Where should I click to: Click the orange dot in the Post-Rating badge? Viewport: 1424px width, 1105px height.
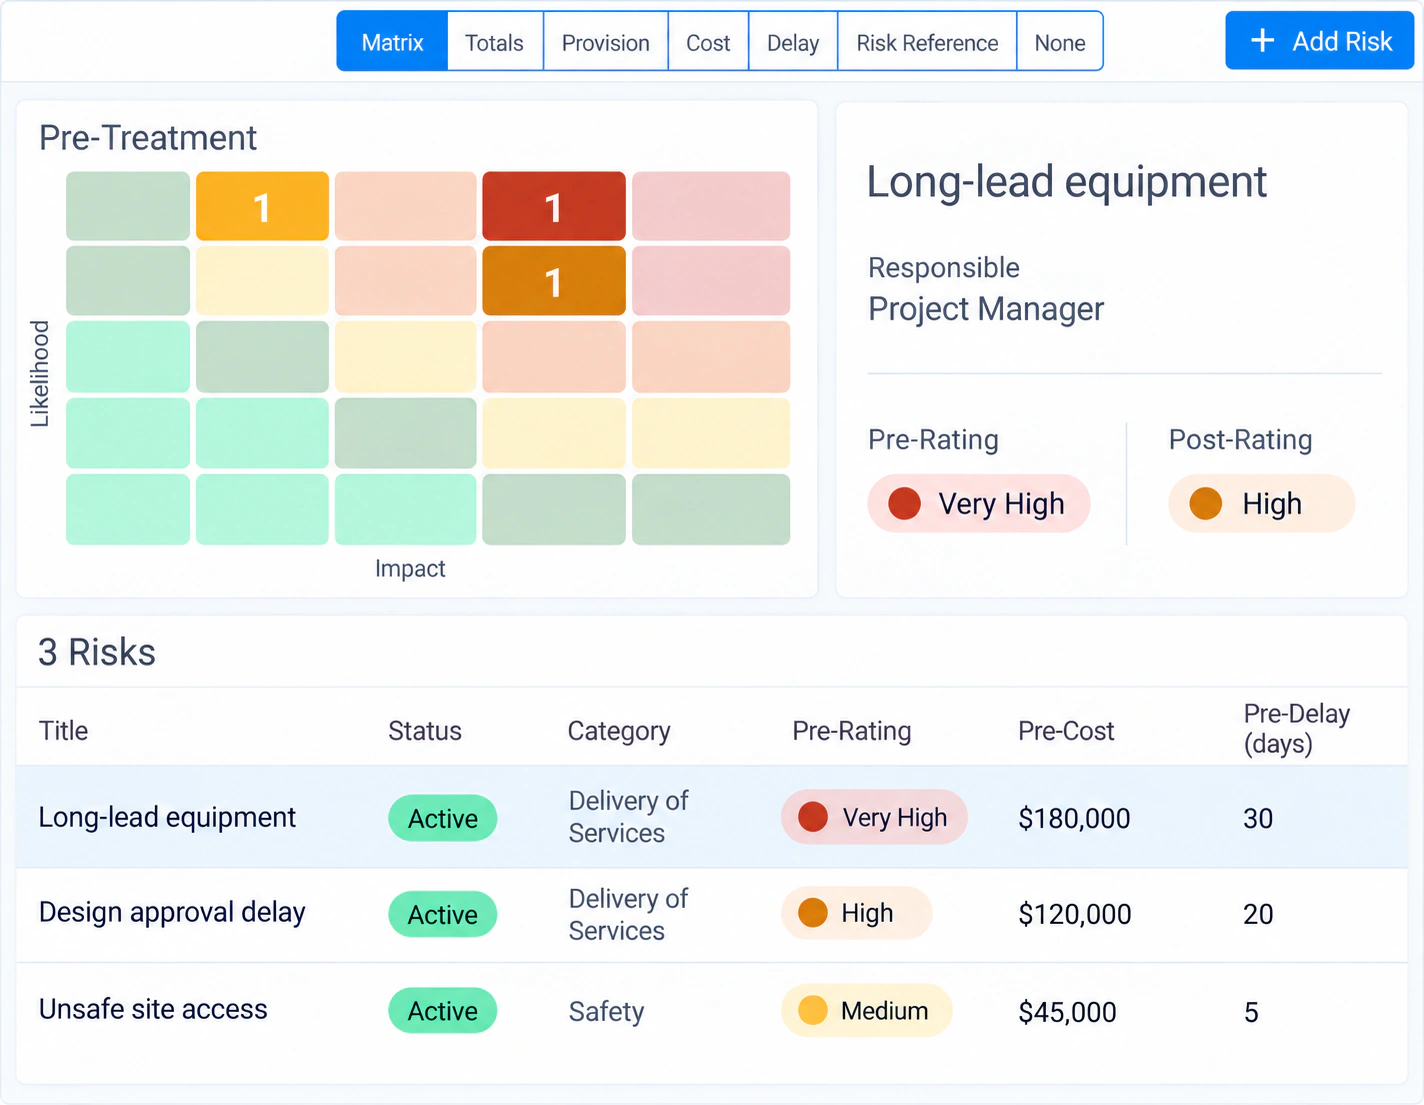[x=1206, y=503]
